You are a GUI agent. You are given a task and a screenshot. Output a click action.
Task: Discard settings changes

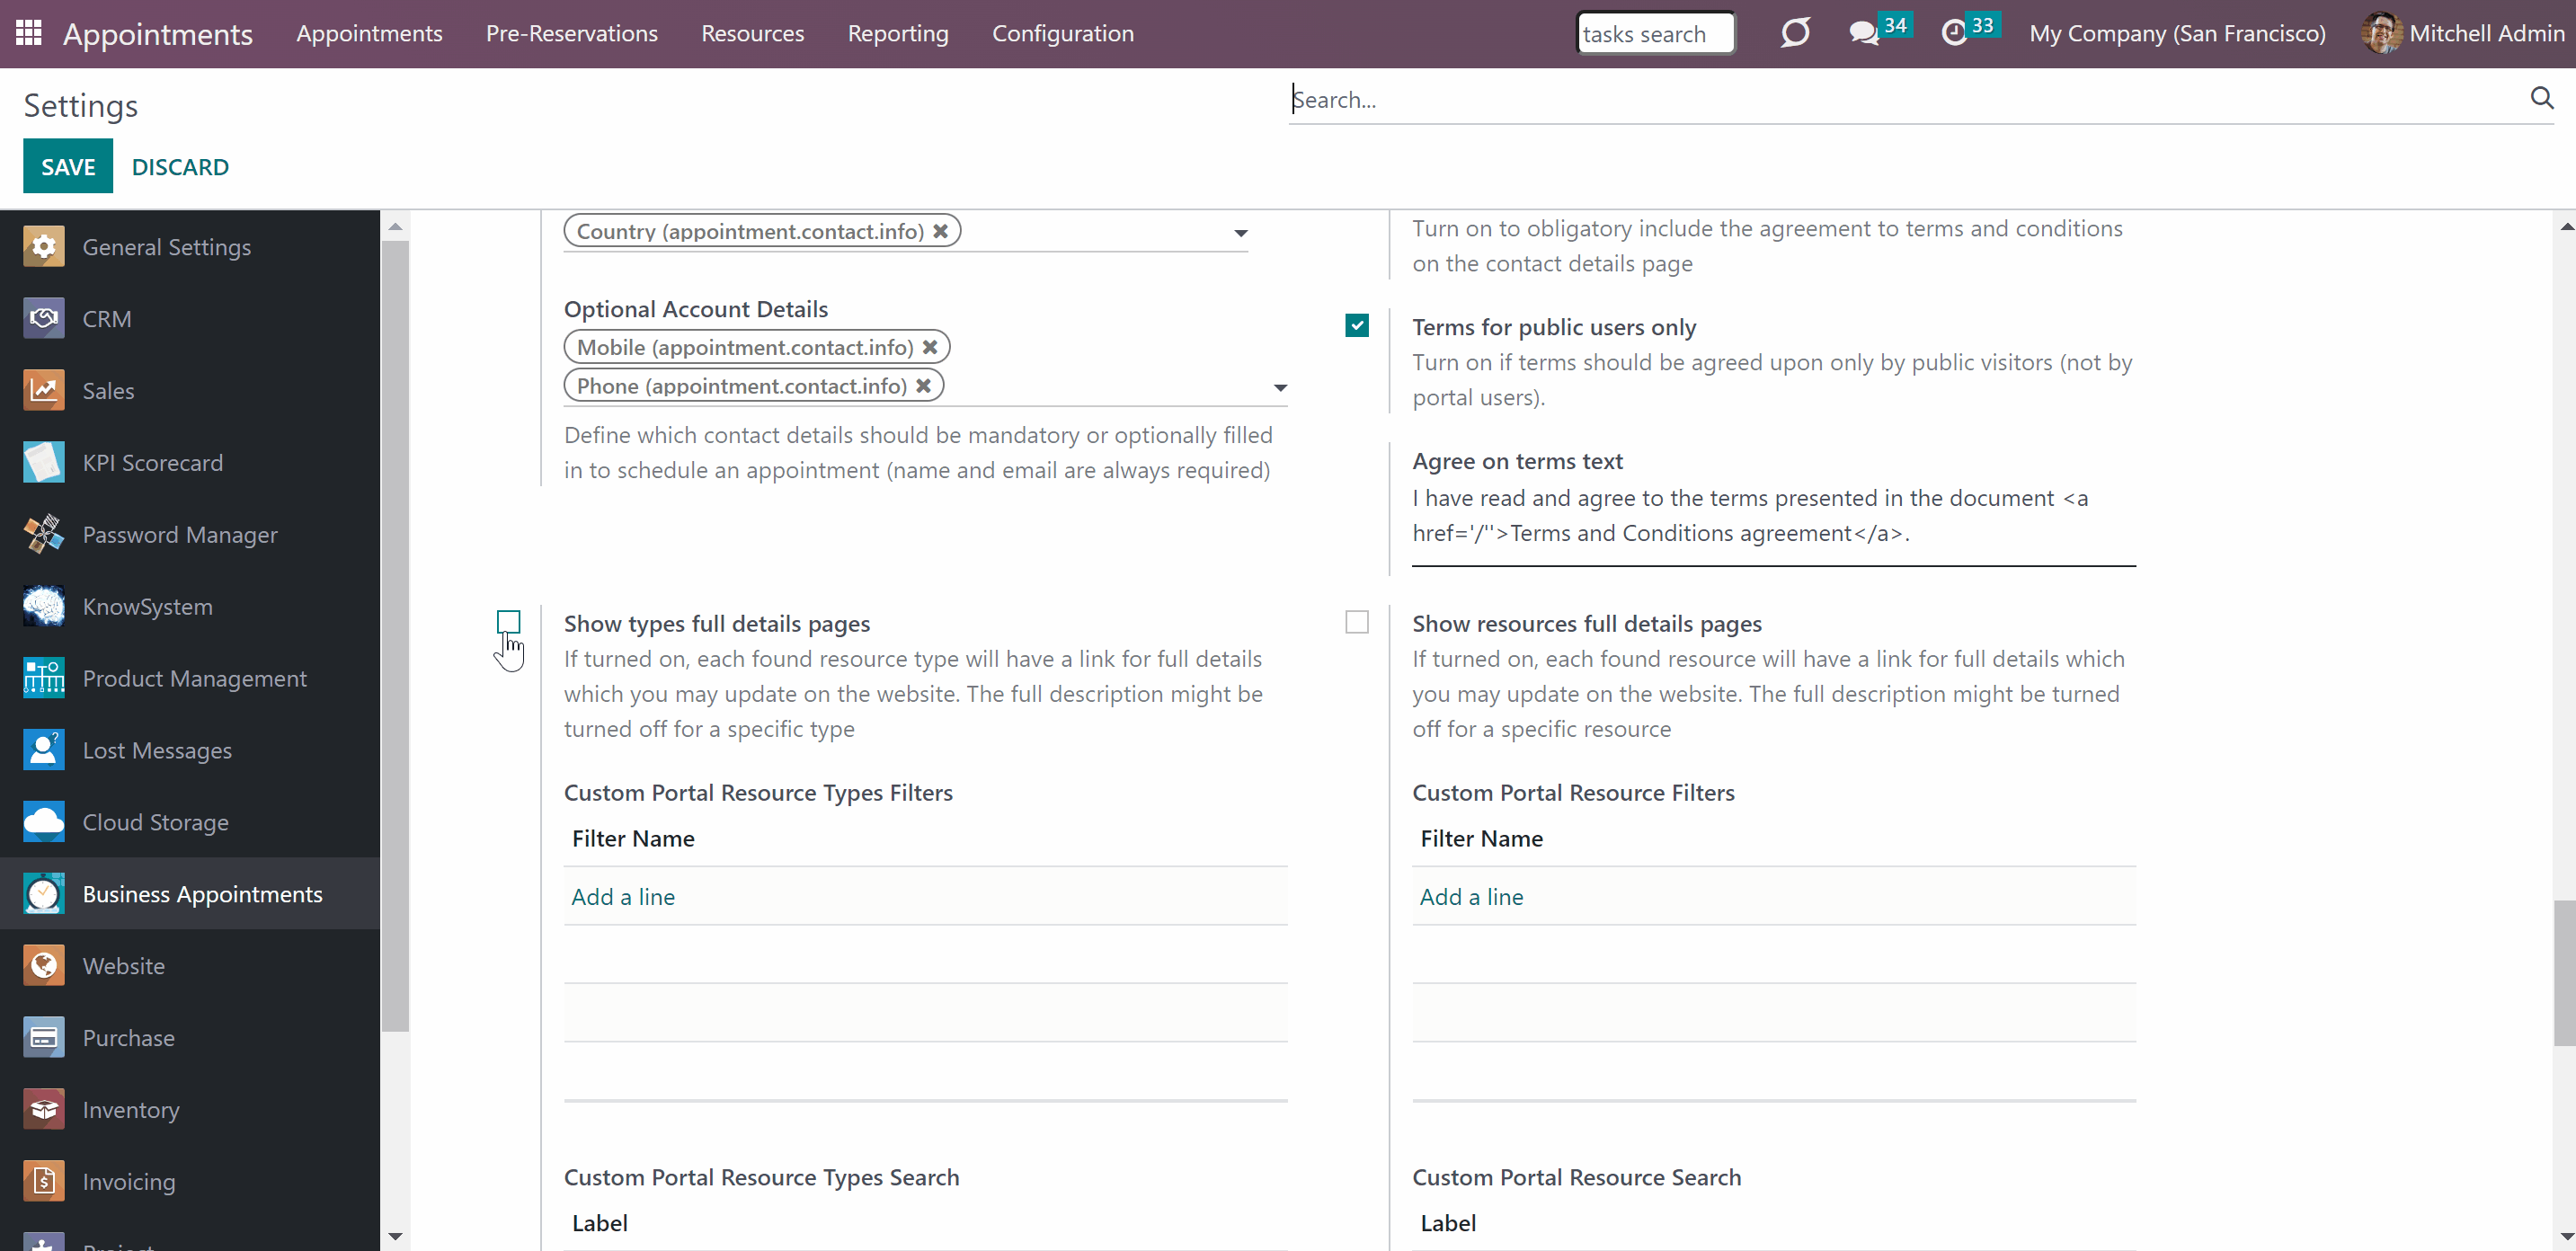pos(180,166)
